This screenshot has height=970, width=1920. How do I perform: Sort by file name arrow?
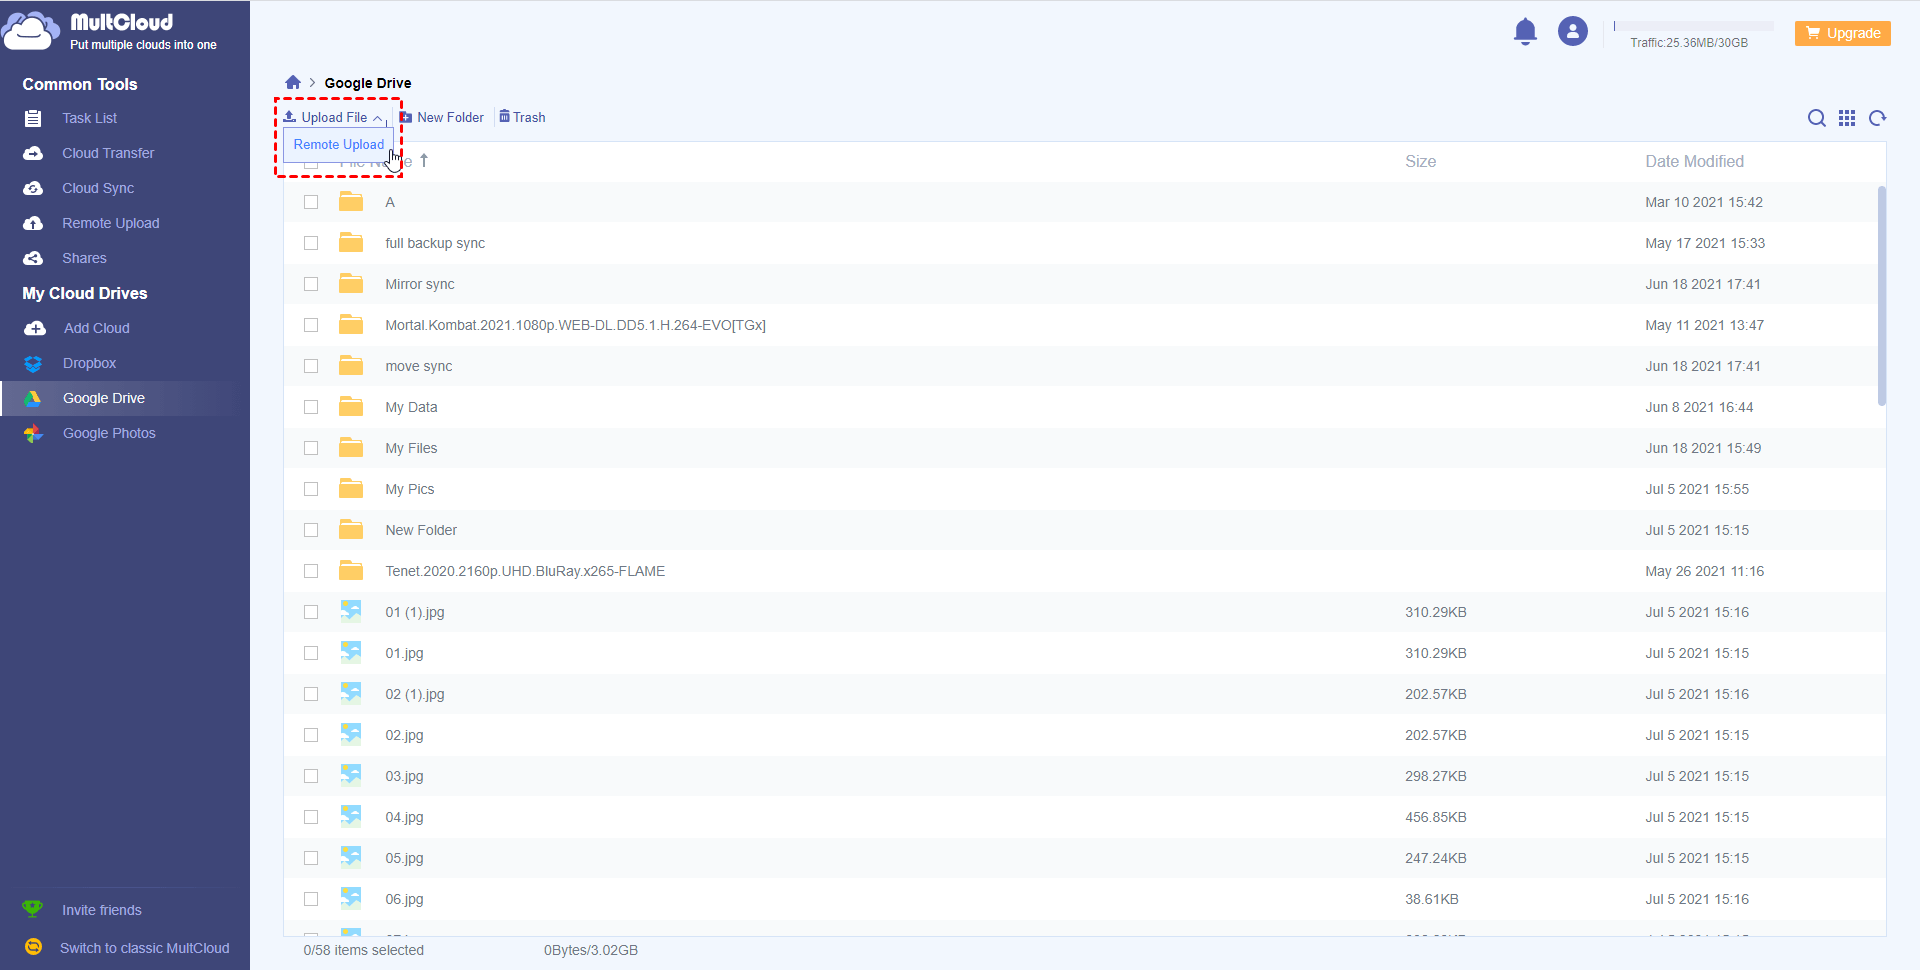424,160
